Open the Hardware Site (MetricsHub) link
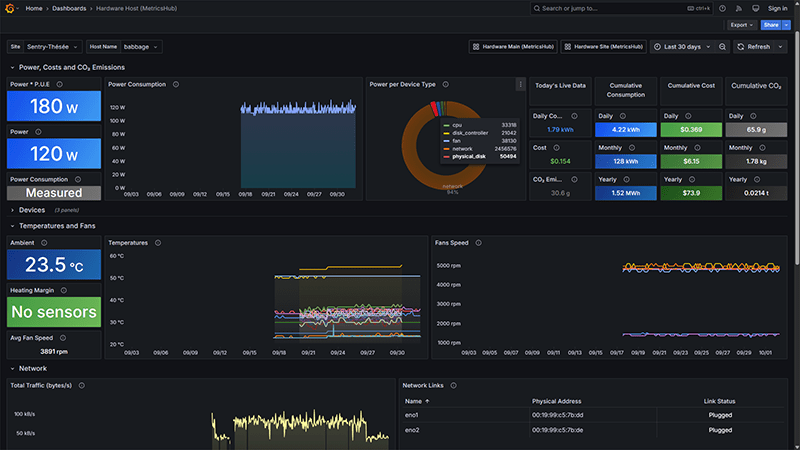This screenshot has height=450, width=800. coord(603,46)
